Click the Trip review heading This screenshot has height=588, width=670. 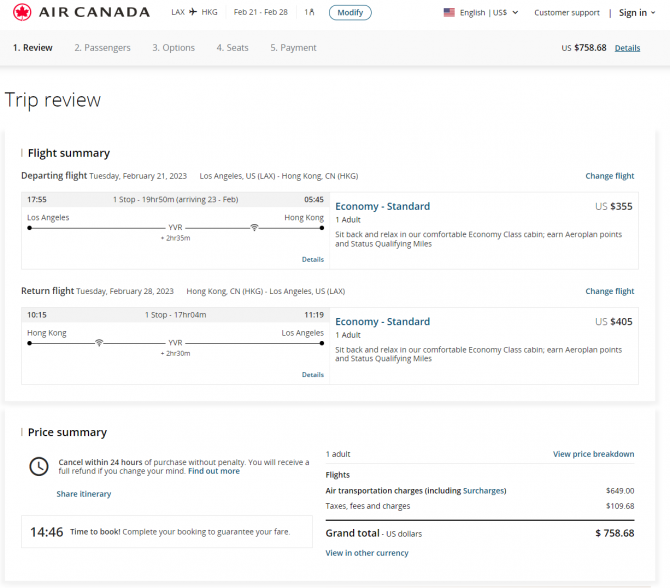click(53, 100)
